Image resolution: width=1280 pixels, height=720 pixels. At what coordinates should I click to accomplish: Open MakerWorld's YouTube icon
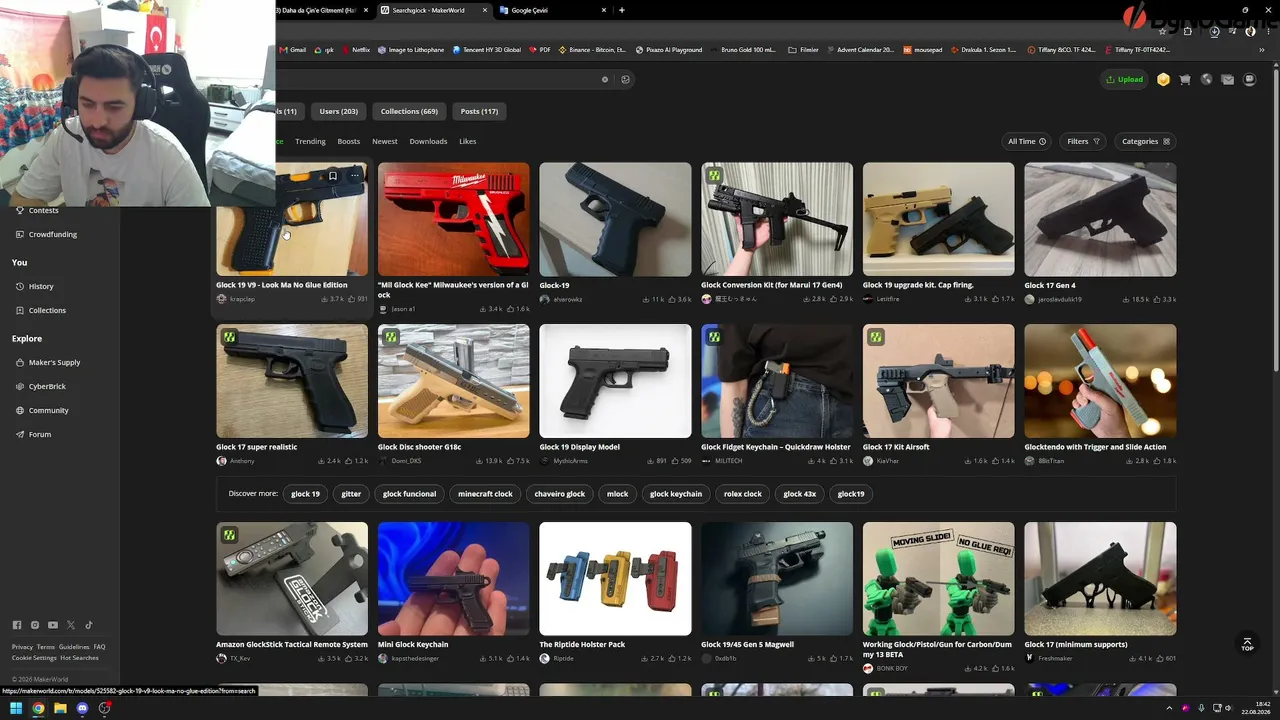[53, 625]
